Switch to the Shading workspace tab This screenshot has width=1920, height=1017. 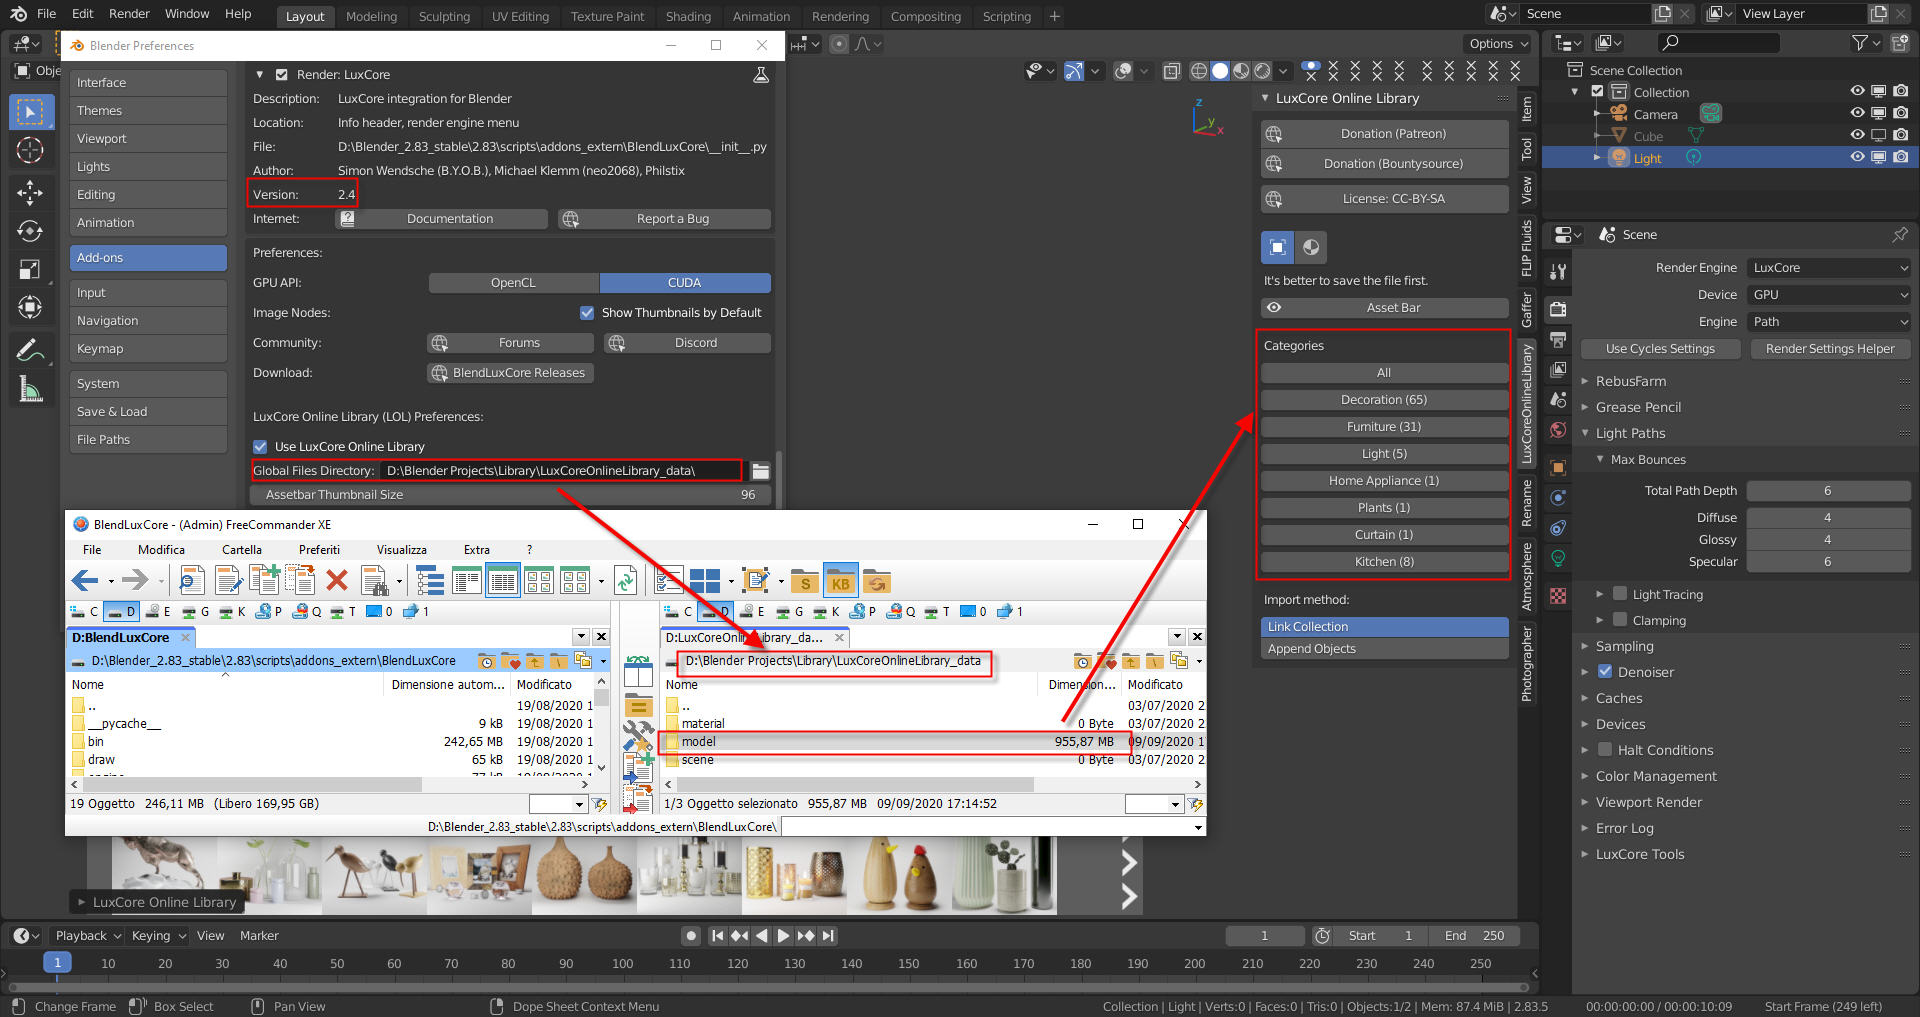click(x=688, y=16)
